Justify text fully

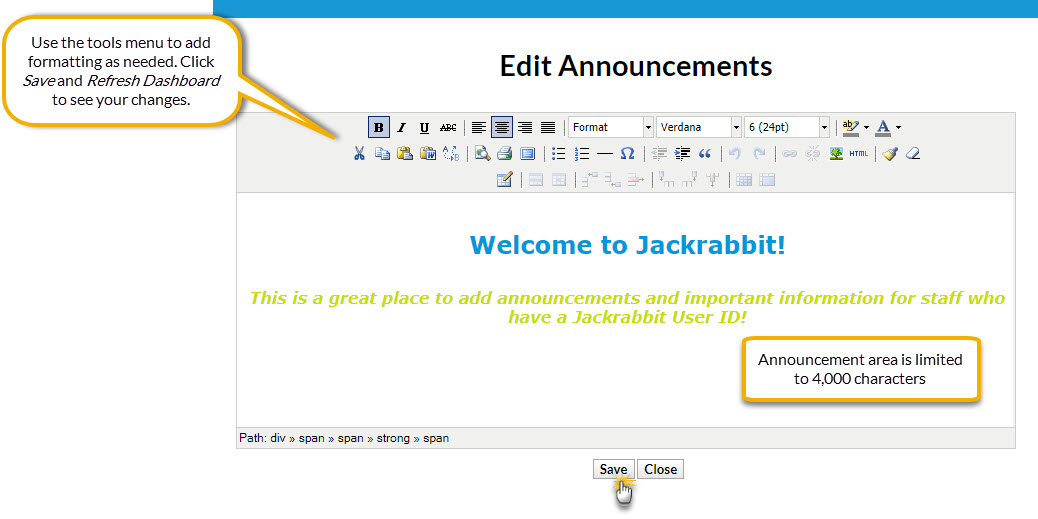pyautogui.click(x=548, y=127)
